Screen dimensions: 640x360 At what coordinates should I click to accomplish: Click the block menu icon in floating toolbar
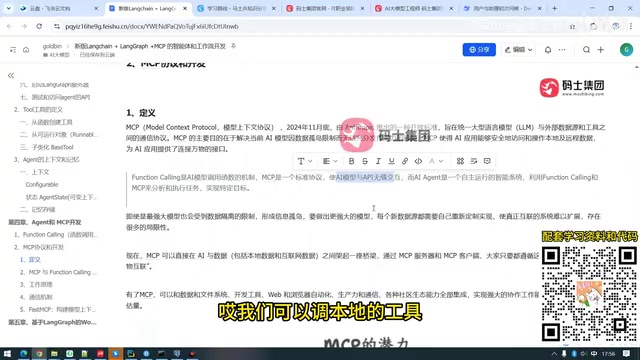coord(460,161)
